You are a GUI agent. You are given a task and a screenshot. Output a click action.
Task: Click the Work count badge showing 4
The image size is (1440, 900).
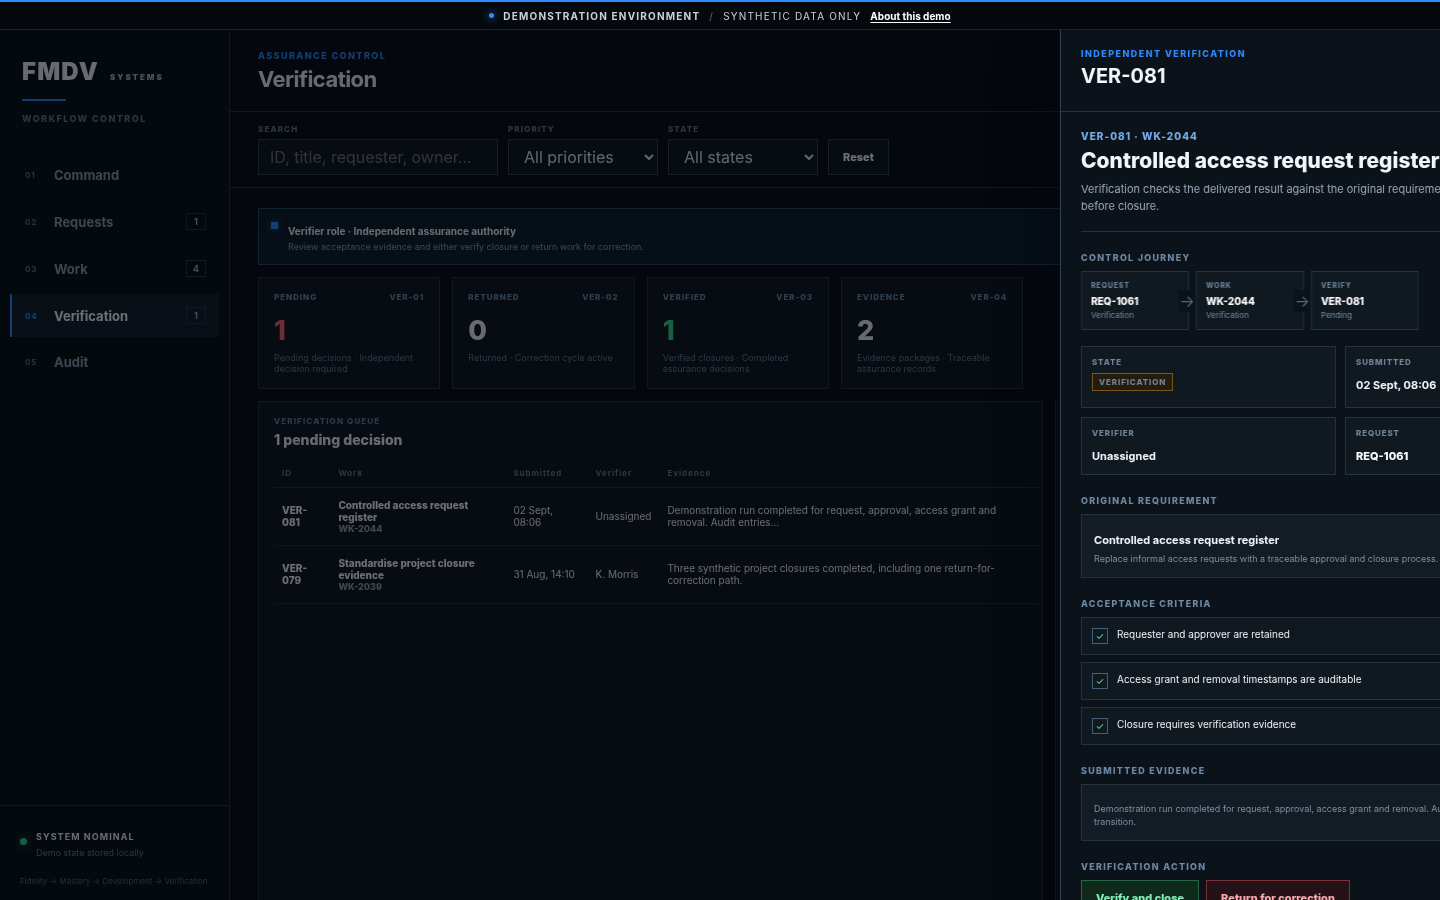196,269
